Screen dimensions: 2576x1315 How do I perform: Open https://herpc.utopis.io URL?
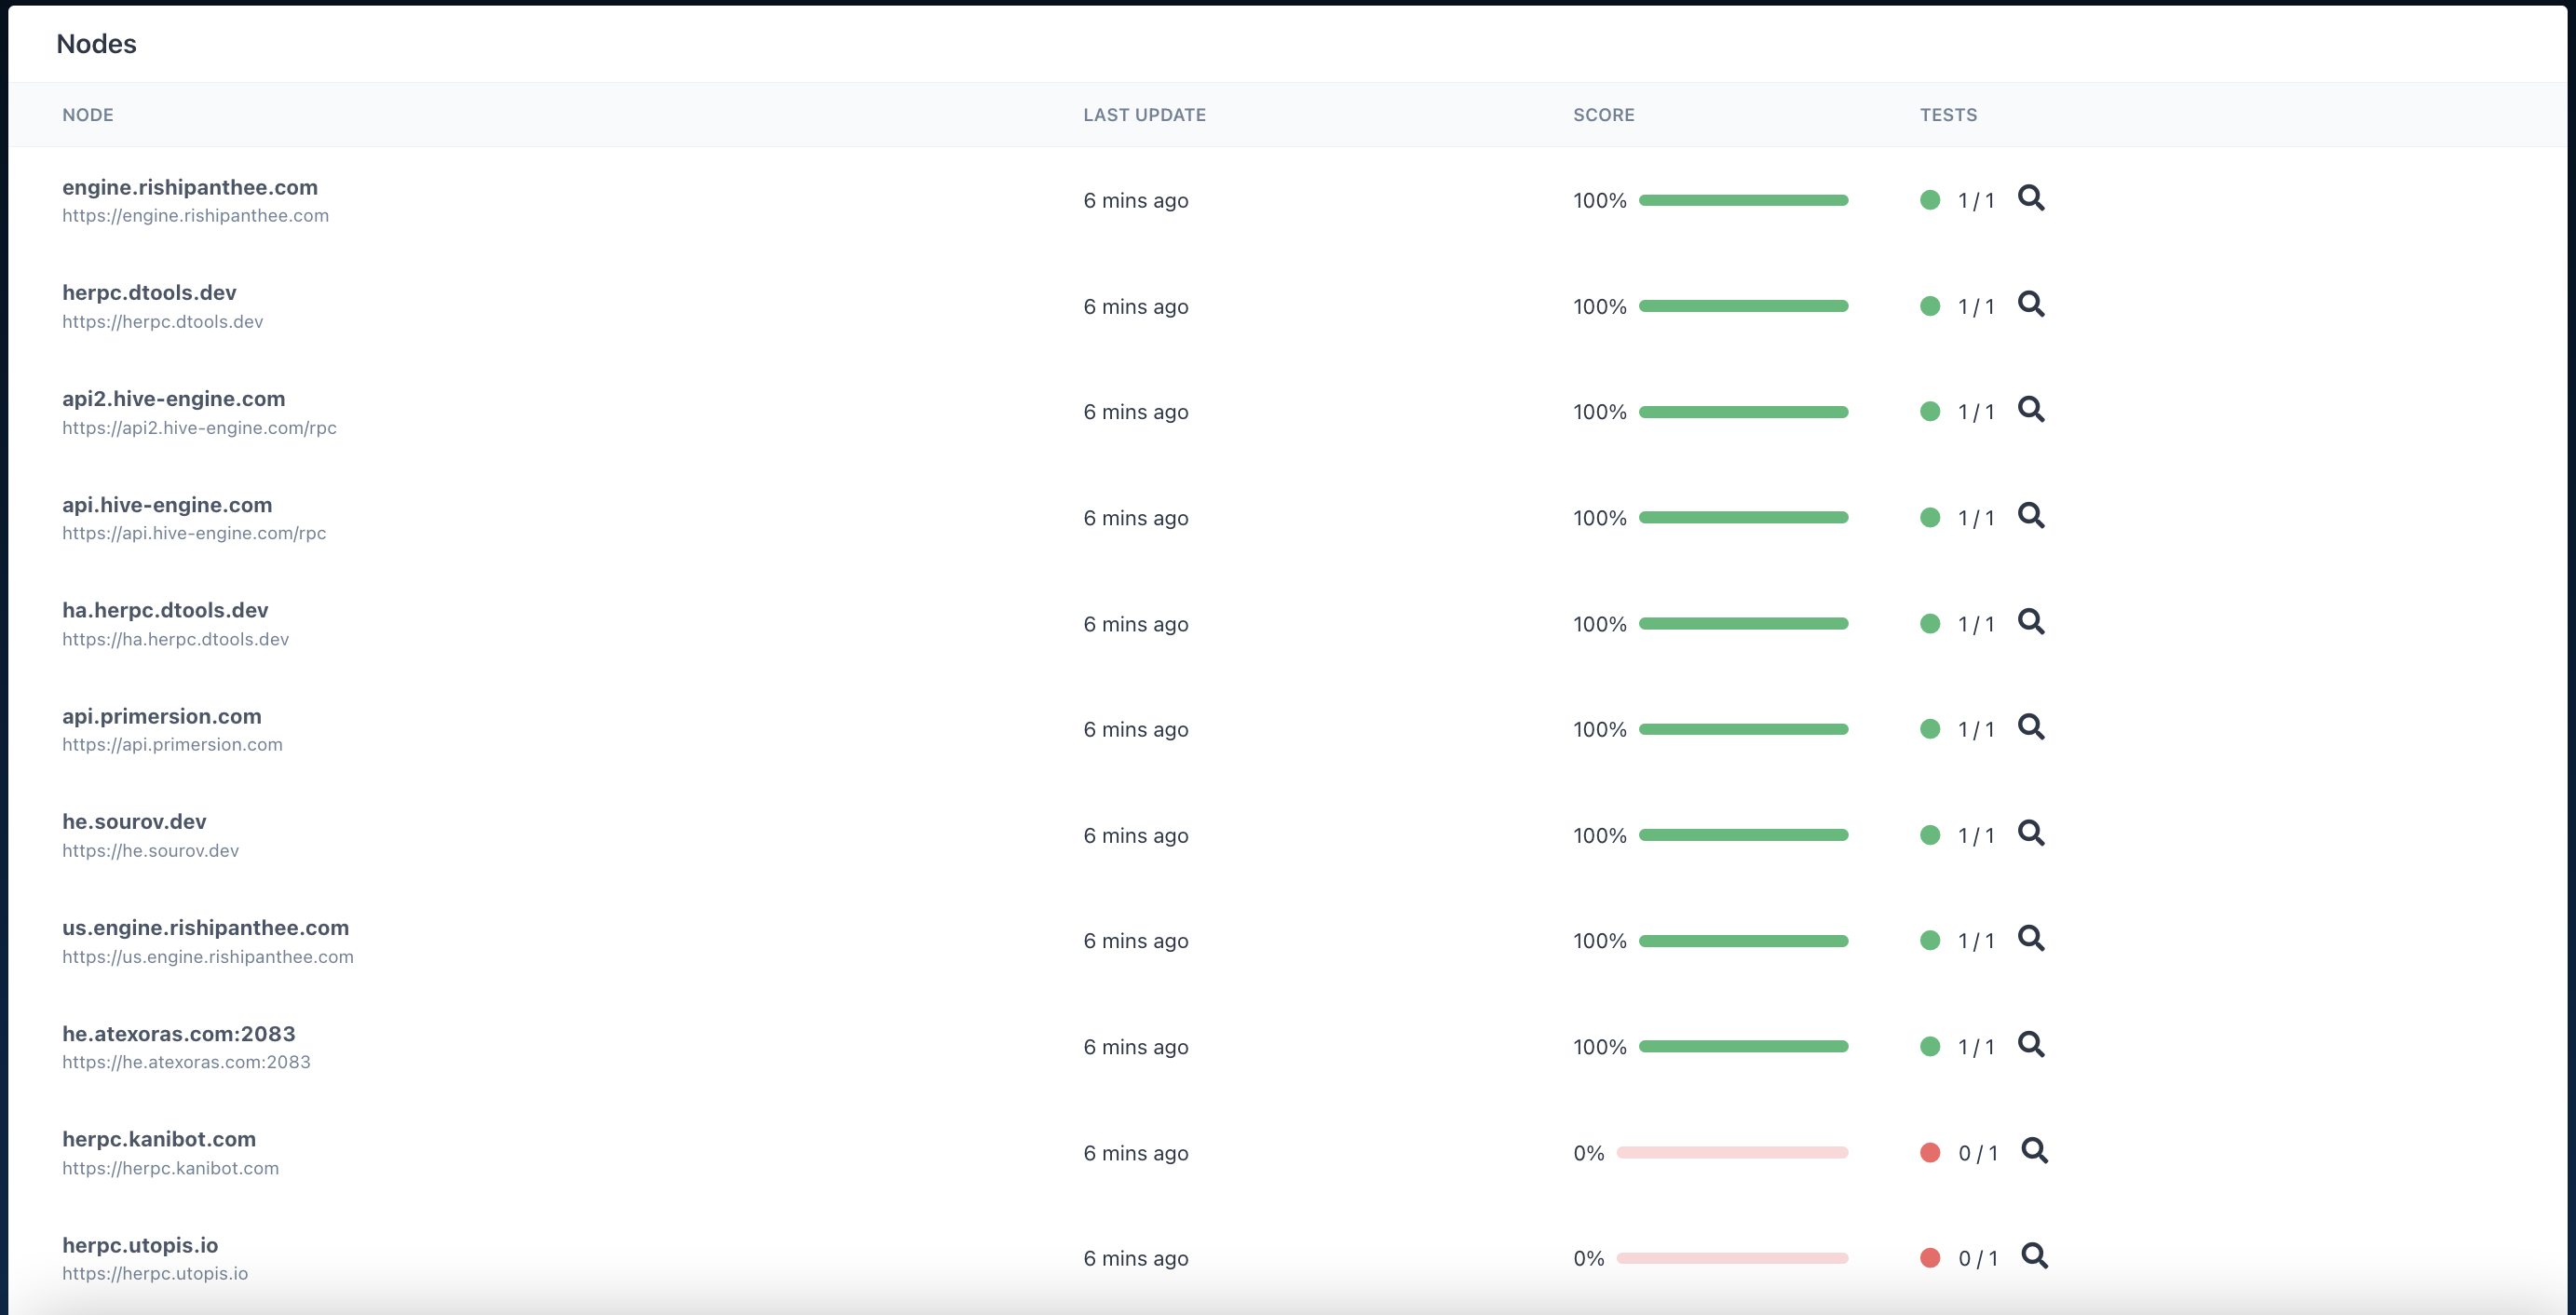155,1274
